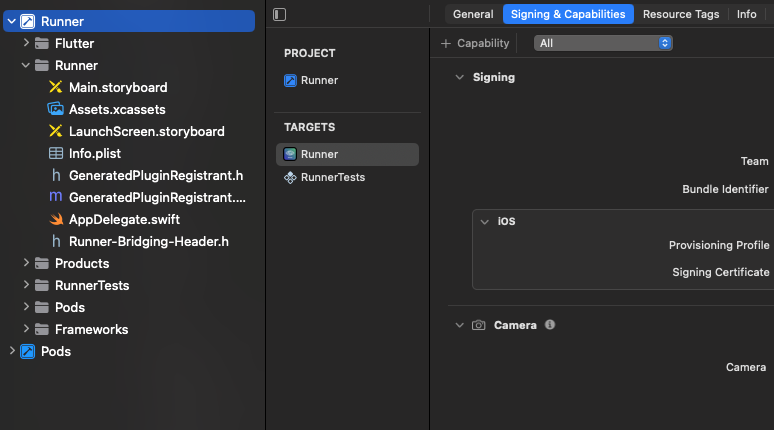
Task: Collapse the root Runner project
Action: pyautogui.click(x=11, y=21)
